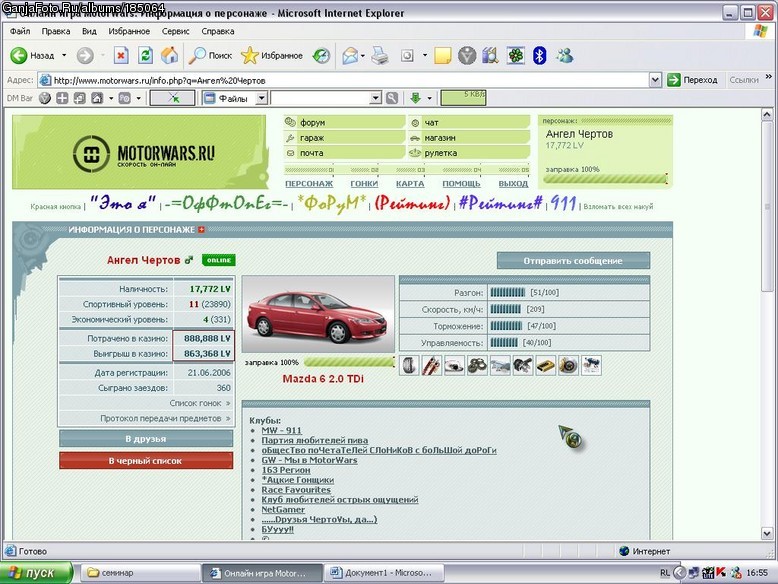Open the Справка menu
Image resolution: width=778 pixels, height=584 pixels.
point(218,31)
